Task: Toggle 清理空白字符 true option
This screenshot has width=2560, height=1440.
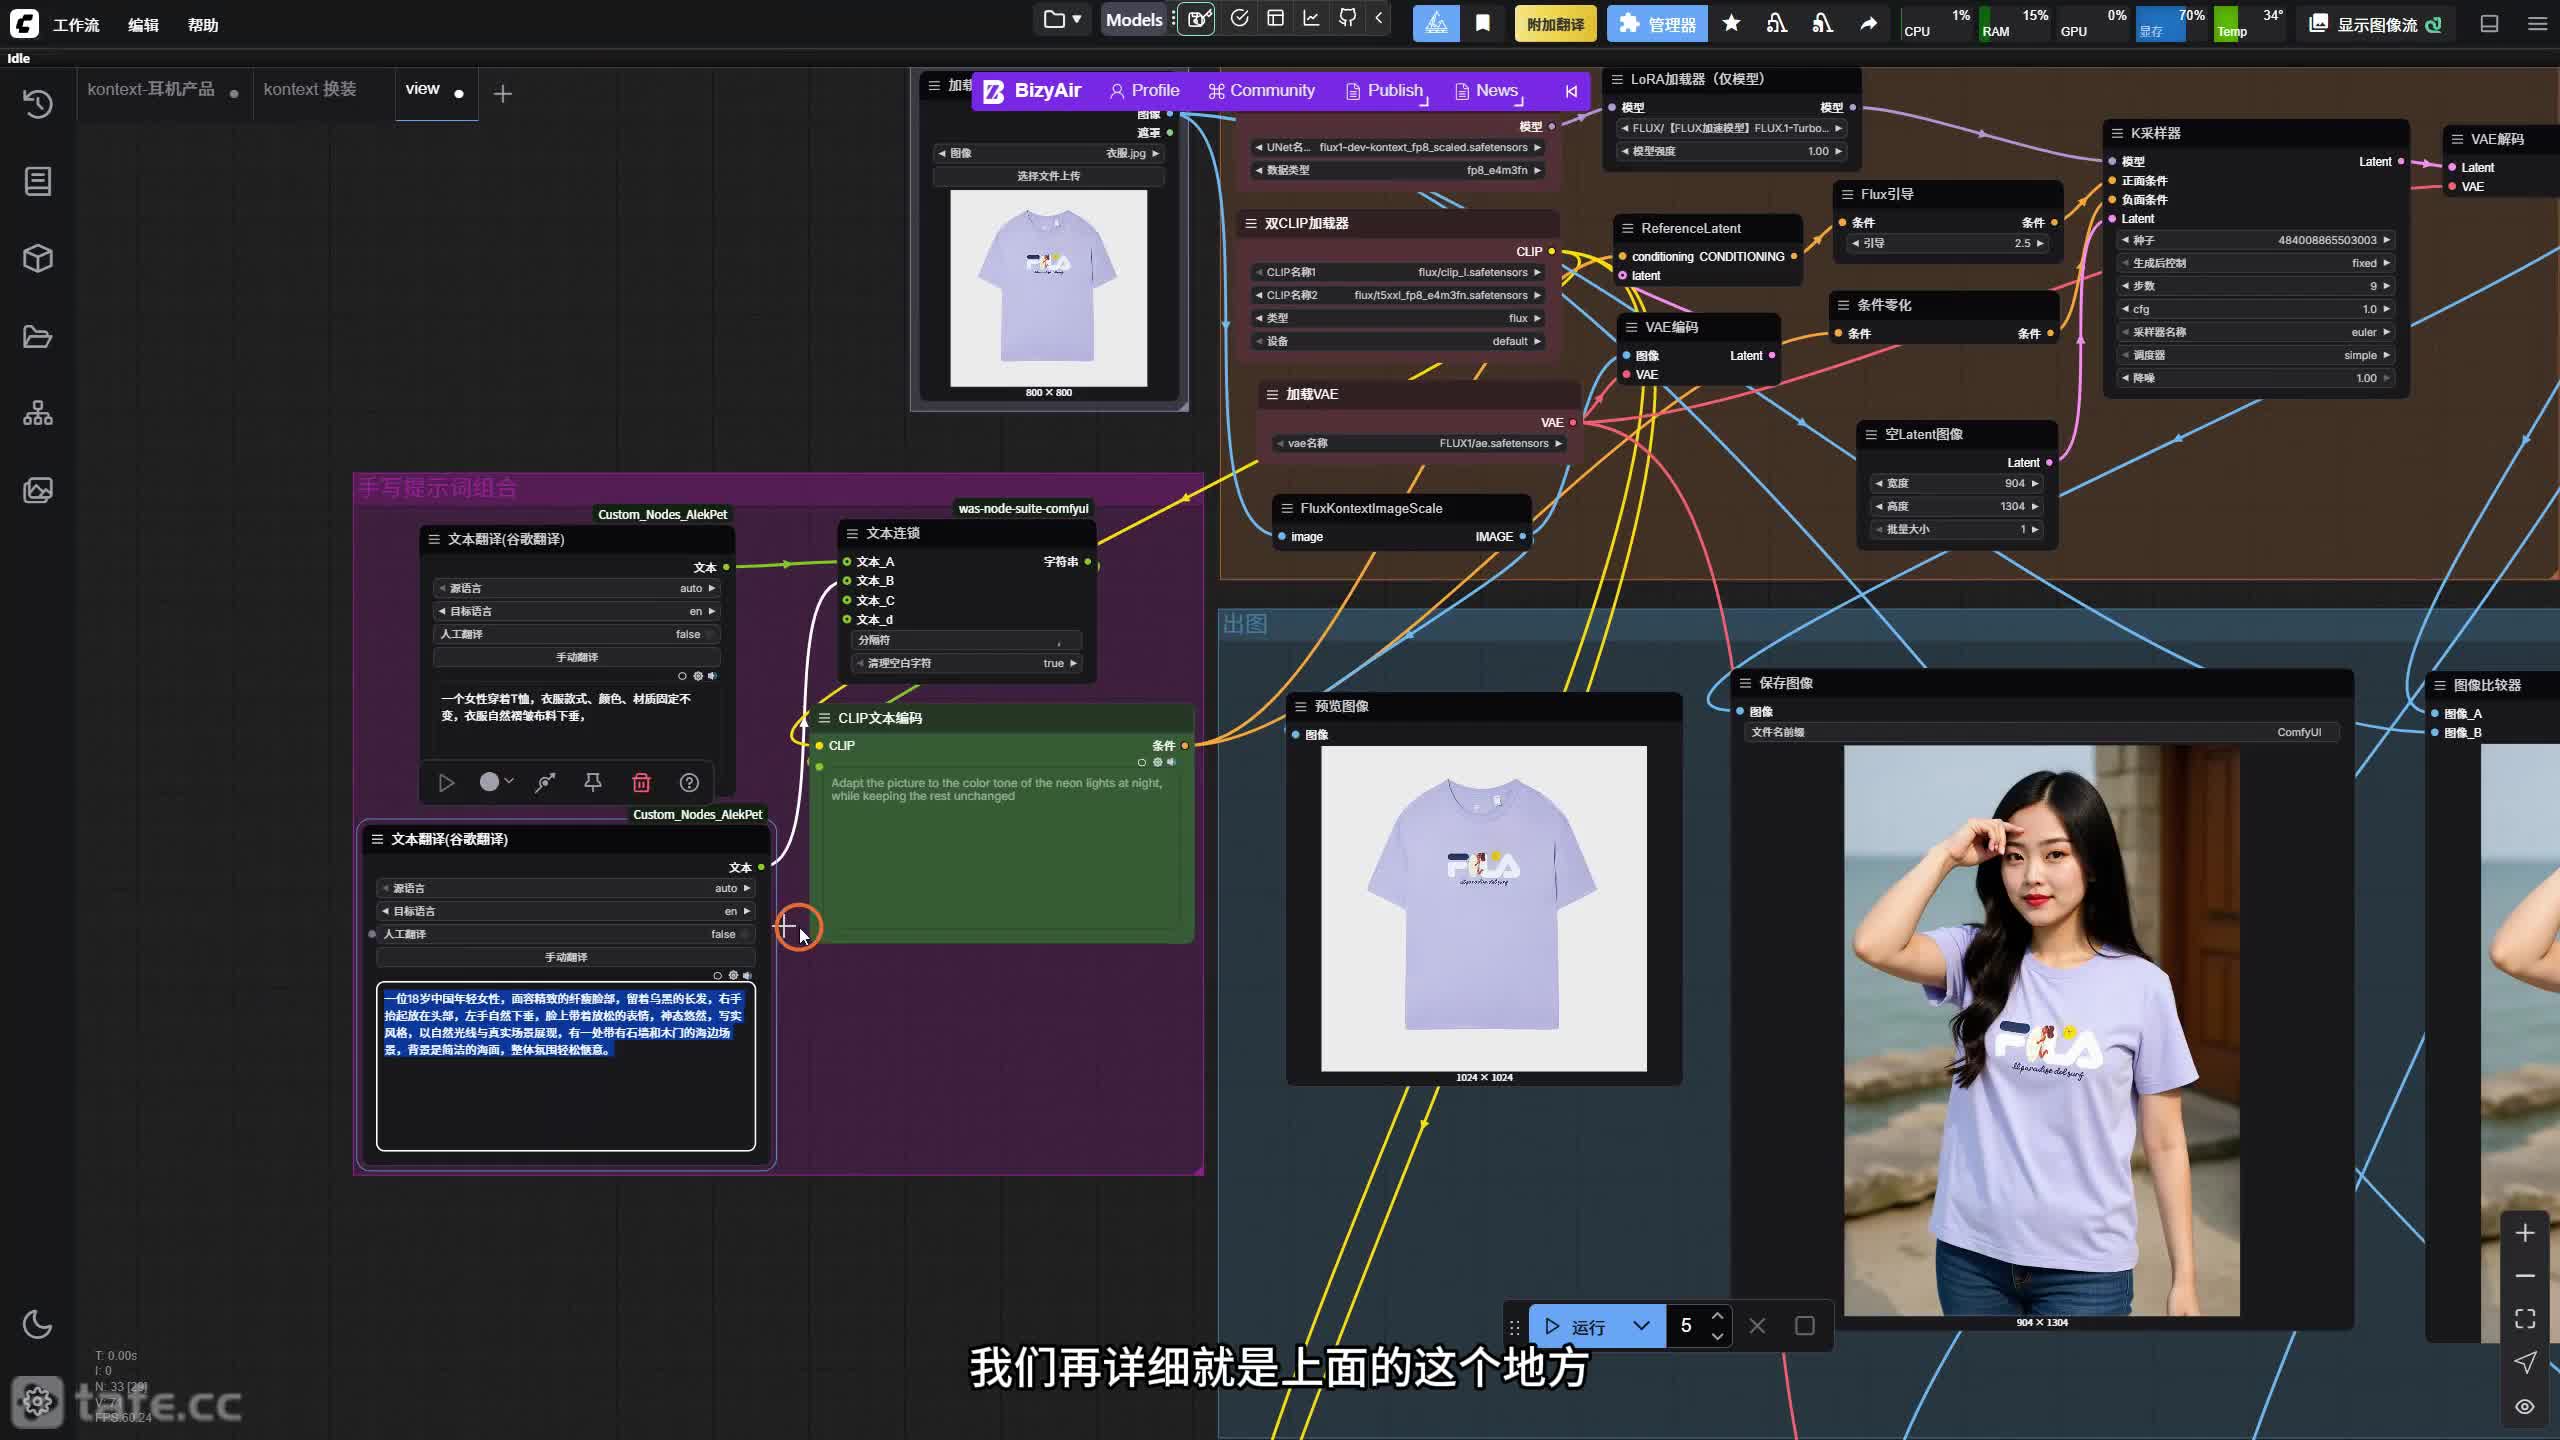Action: [967, 663]
